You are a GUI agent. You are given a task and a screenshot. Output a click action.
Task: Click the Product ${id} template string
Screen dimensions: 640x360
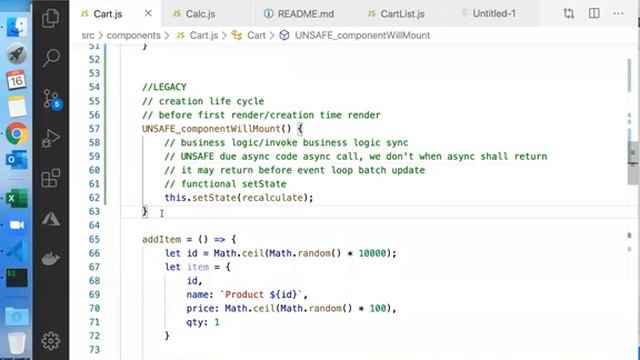point(261,294)
